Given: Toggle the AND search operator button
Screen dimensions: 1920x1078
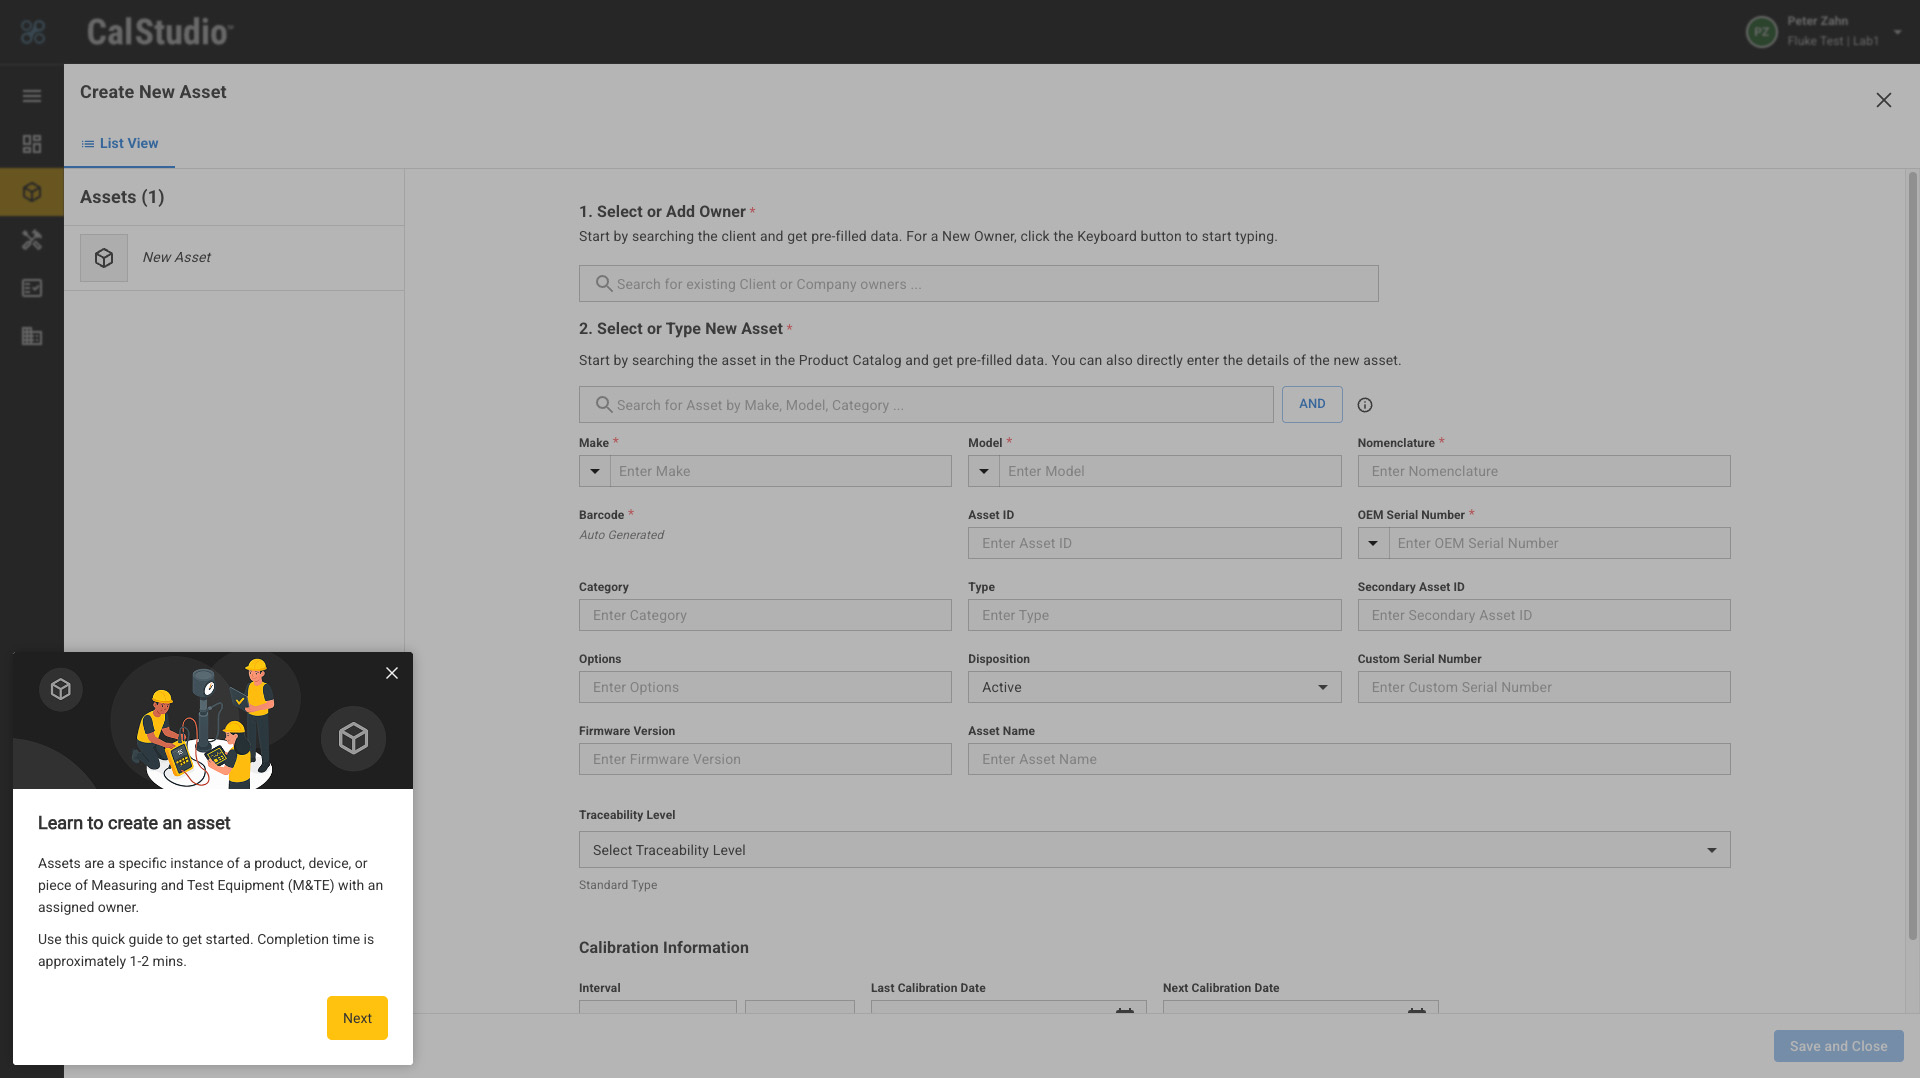Looking at the screenshot, I should click(1312, 404).
